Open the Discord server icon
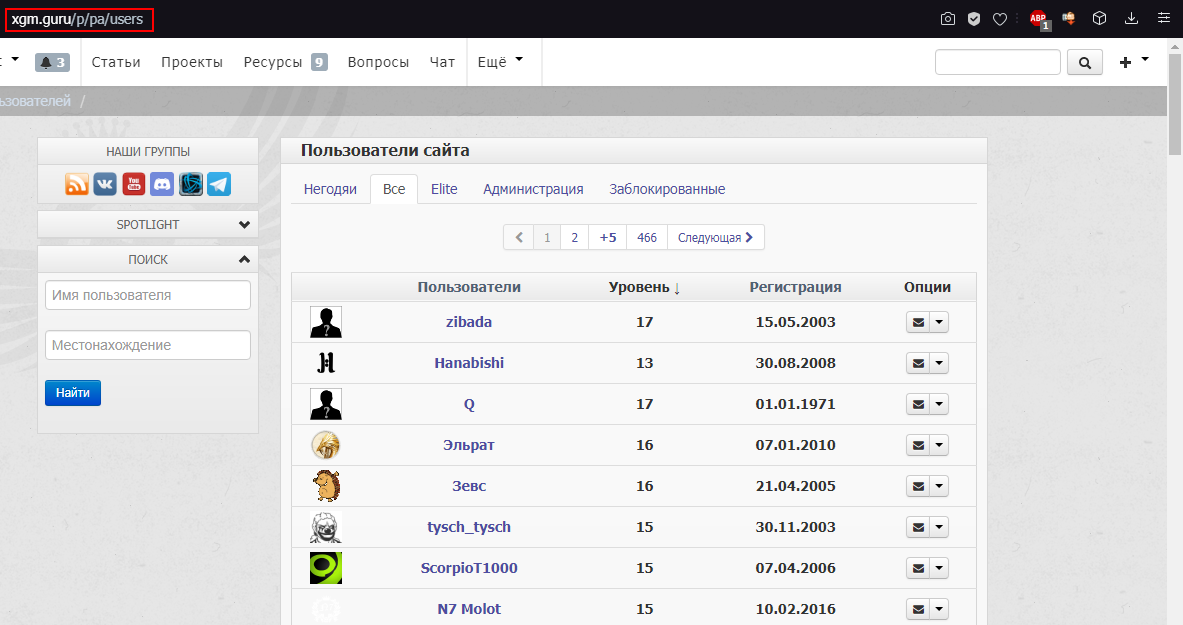 (162, 184)
